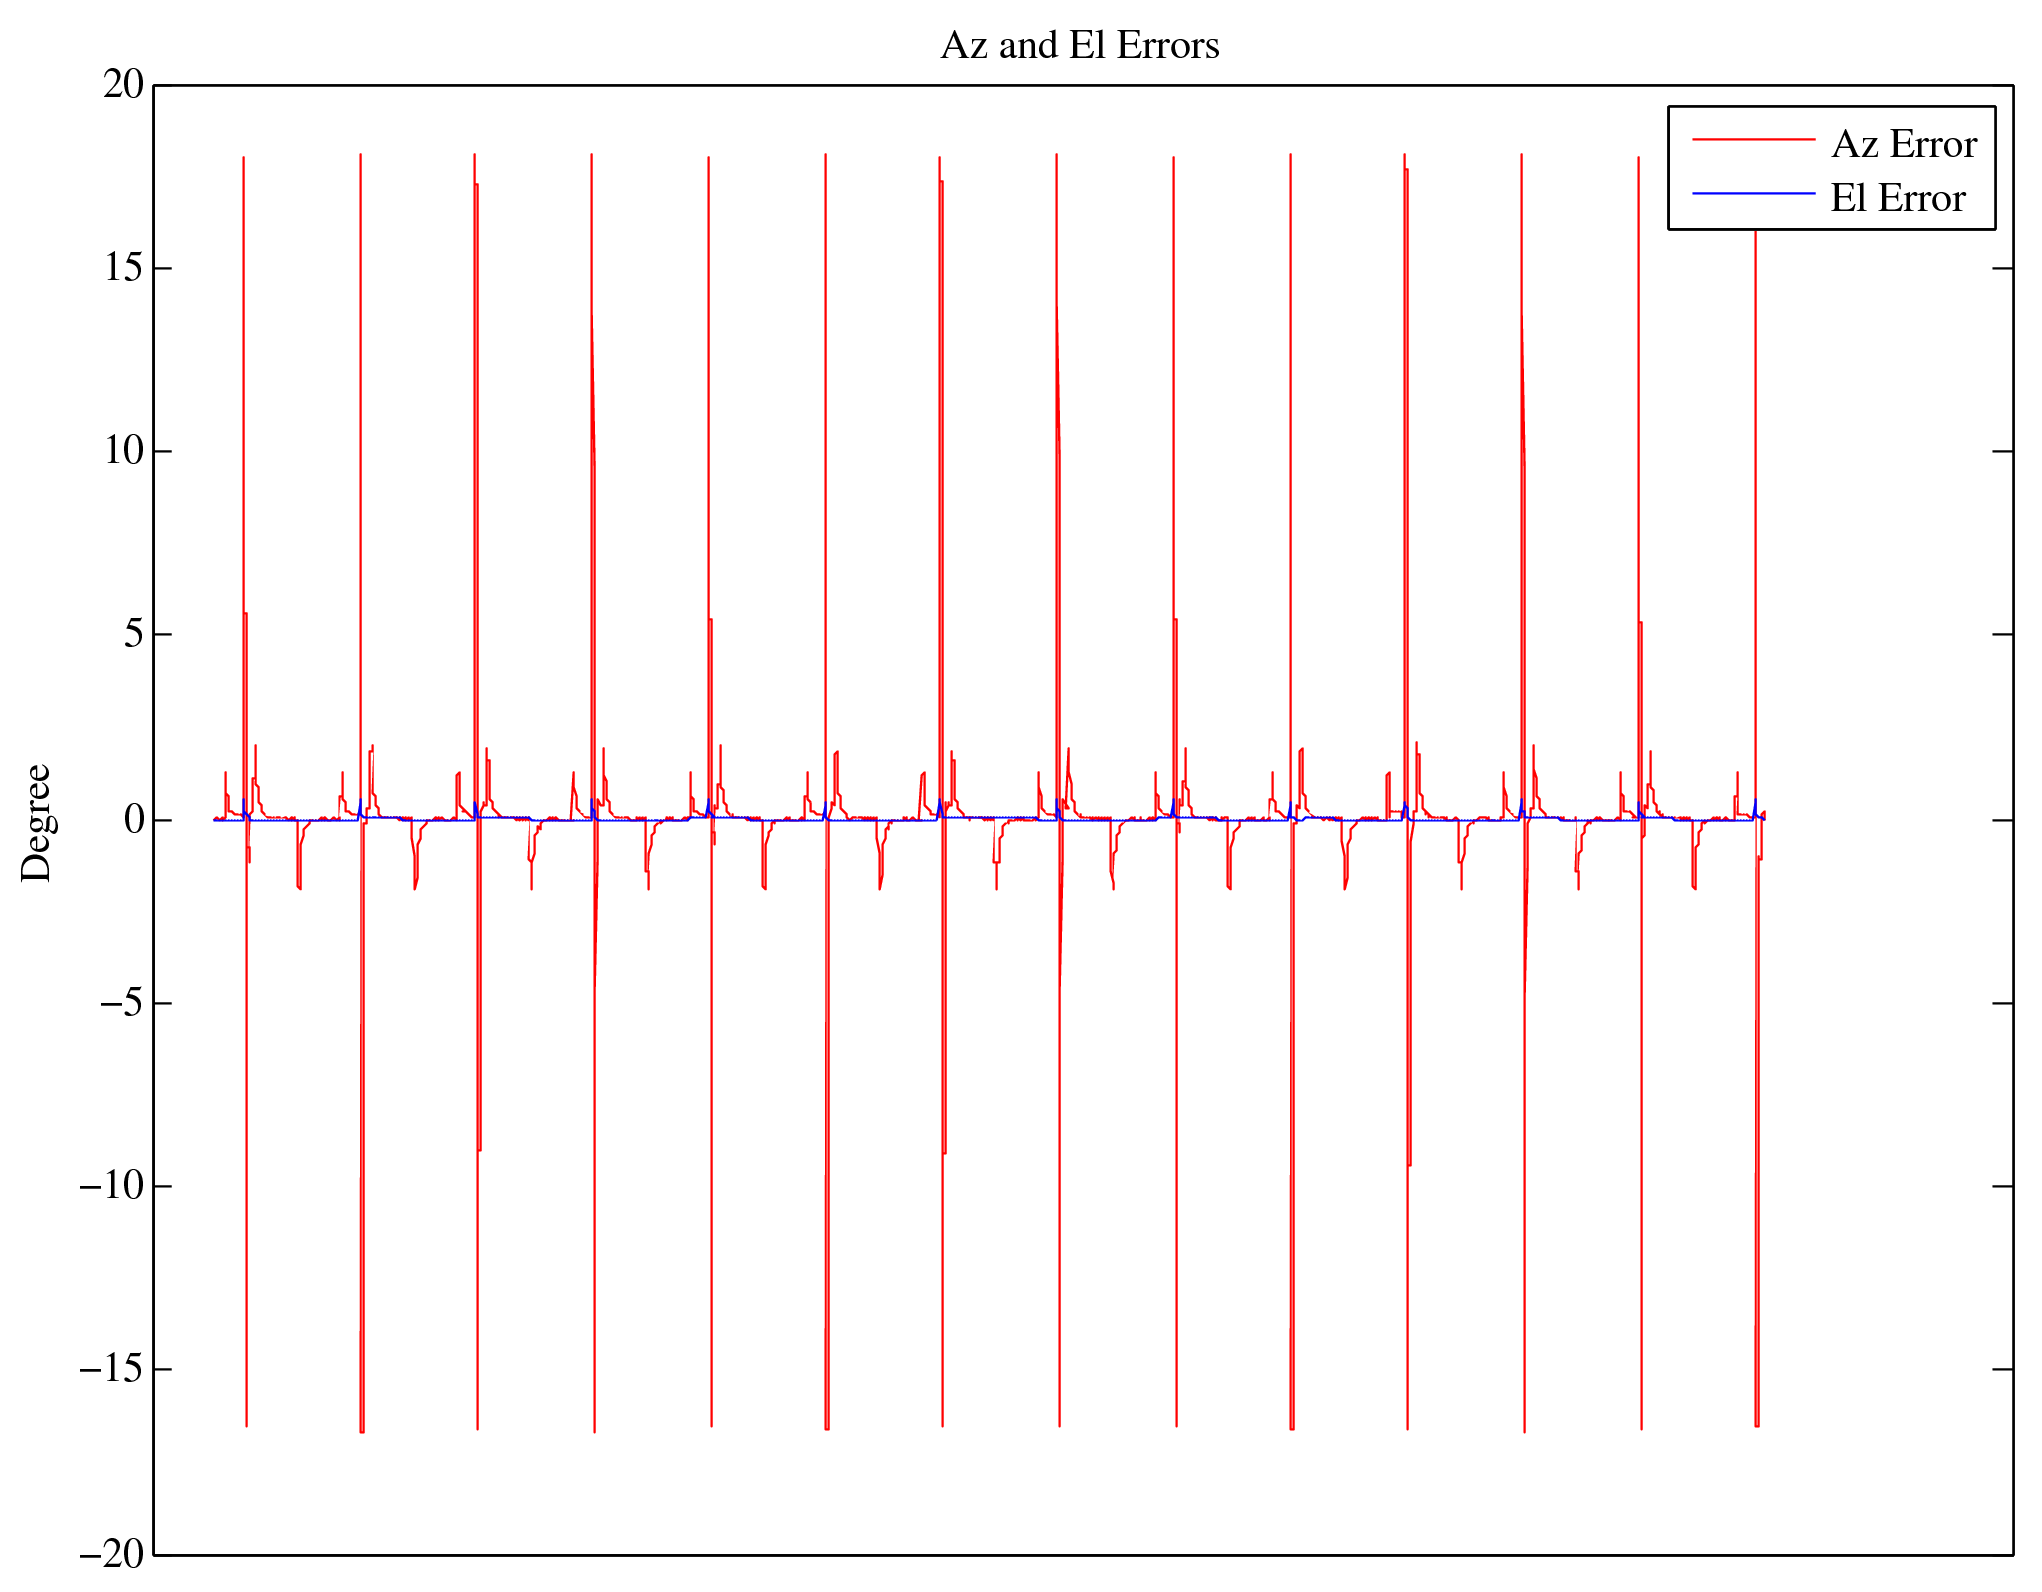Select the 'Az Error' legend label
Image resolution: width=2042 pixels, height=1592 pixels.
tap(1903, 145)
